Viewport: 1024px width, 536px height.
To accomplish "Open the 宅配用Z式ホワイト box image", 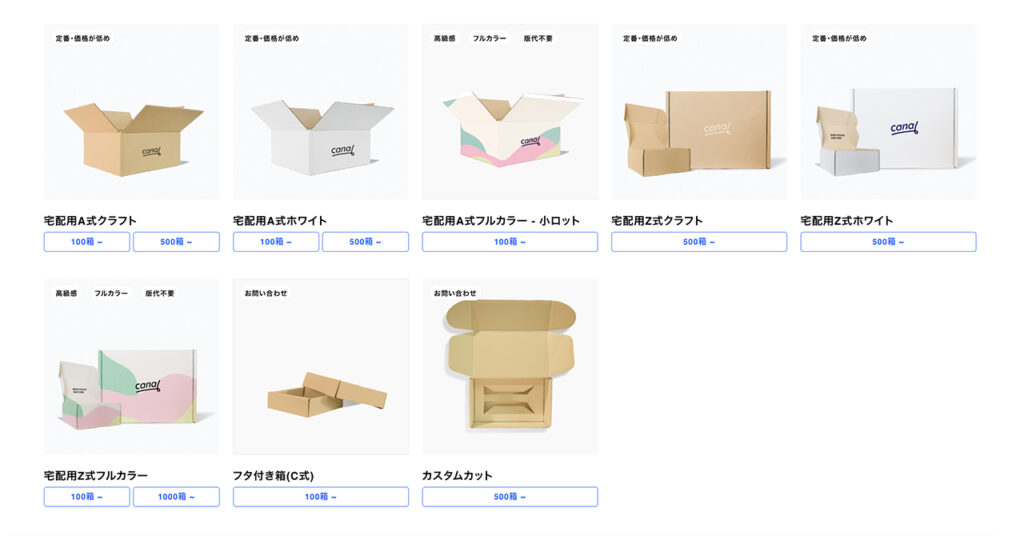I will click(888, 112).
